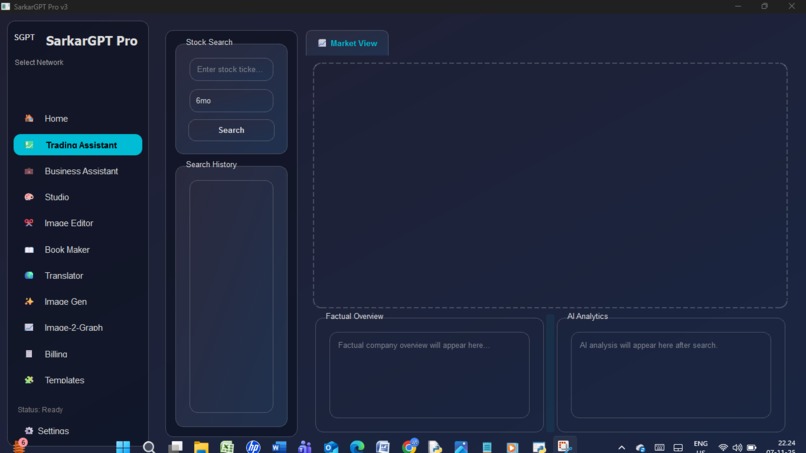Click the Factual company overview text box
The width and height of the screenshot is (806, 453).
point(429,375)
